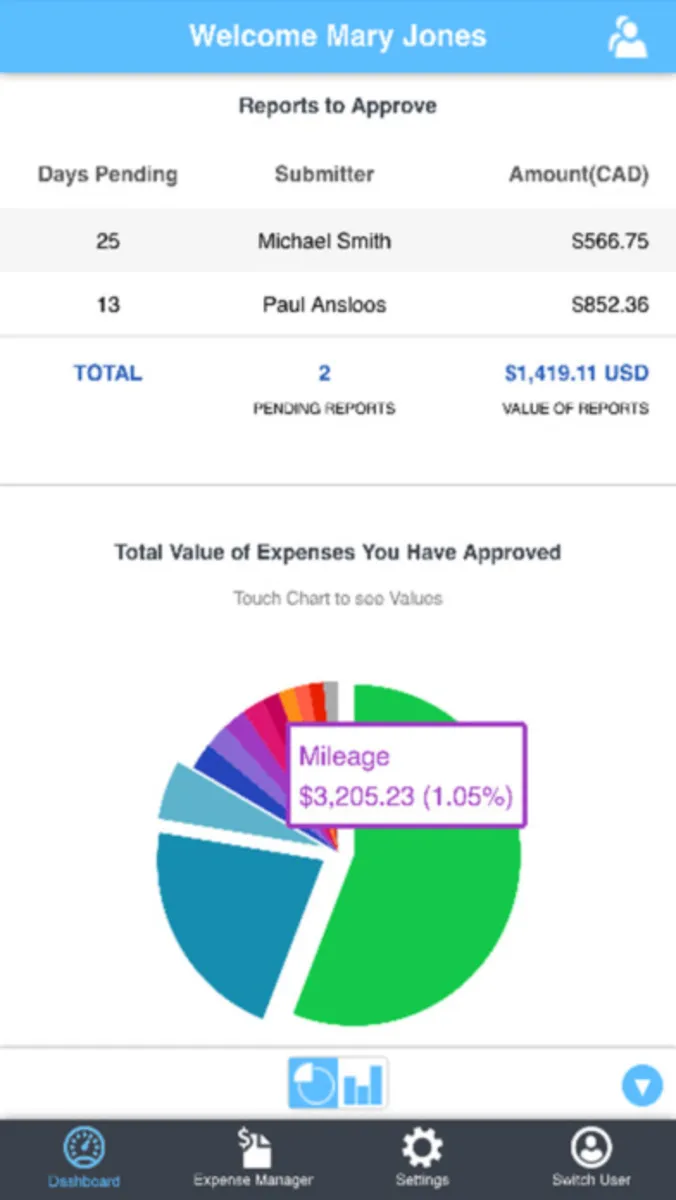The image size is (676, 1200).
Task: Open the Switch User tab
Action: (x=591, y=1158)
